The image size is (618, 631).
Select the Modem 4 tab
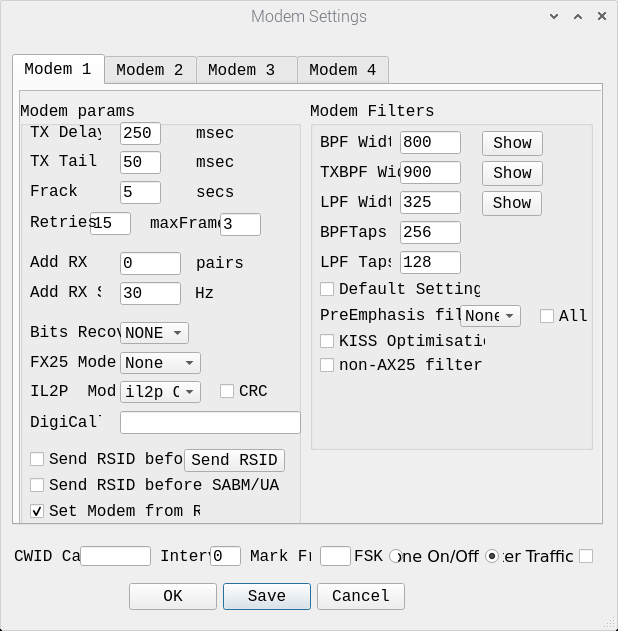342,70
